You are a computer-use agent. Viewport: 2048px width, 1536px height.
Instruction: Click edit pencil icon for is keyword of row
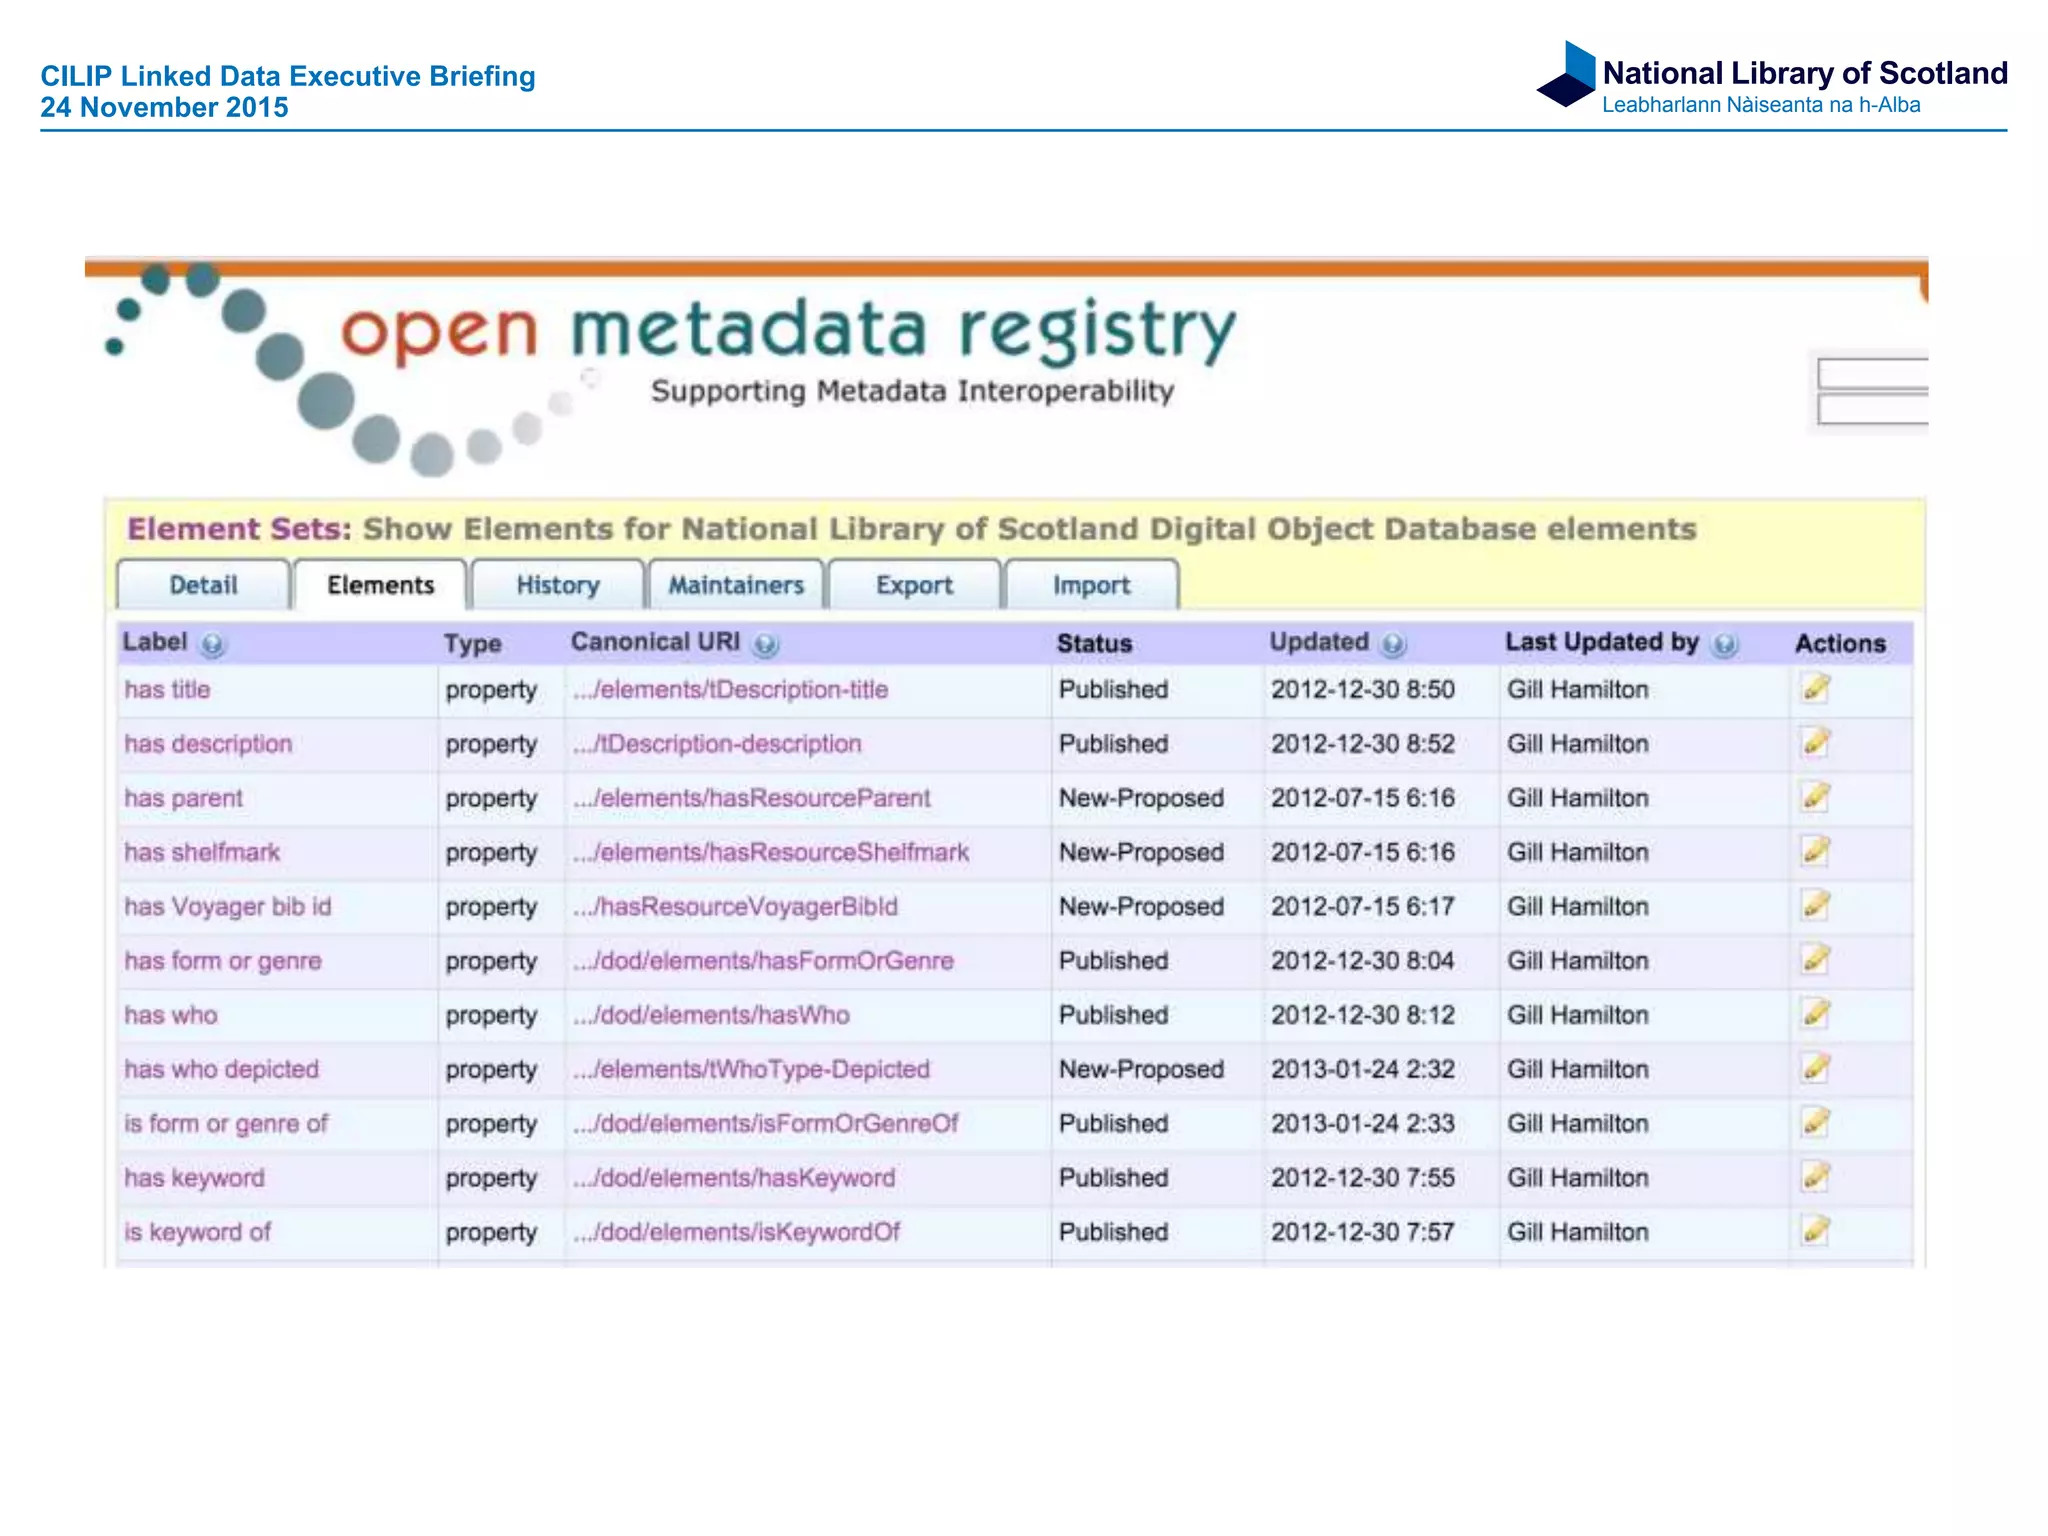[x=1815, y=1230]
